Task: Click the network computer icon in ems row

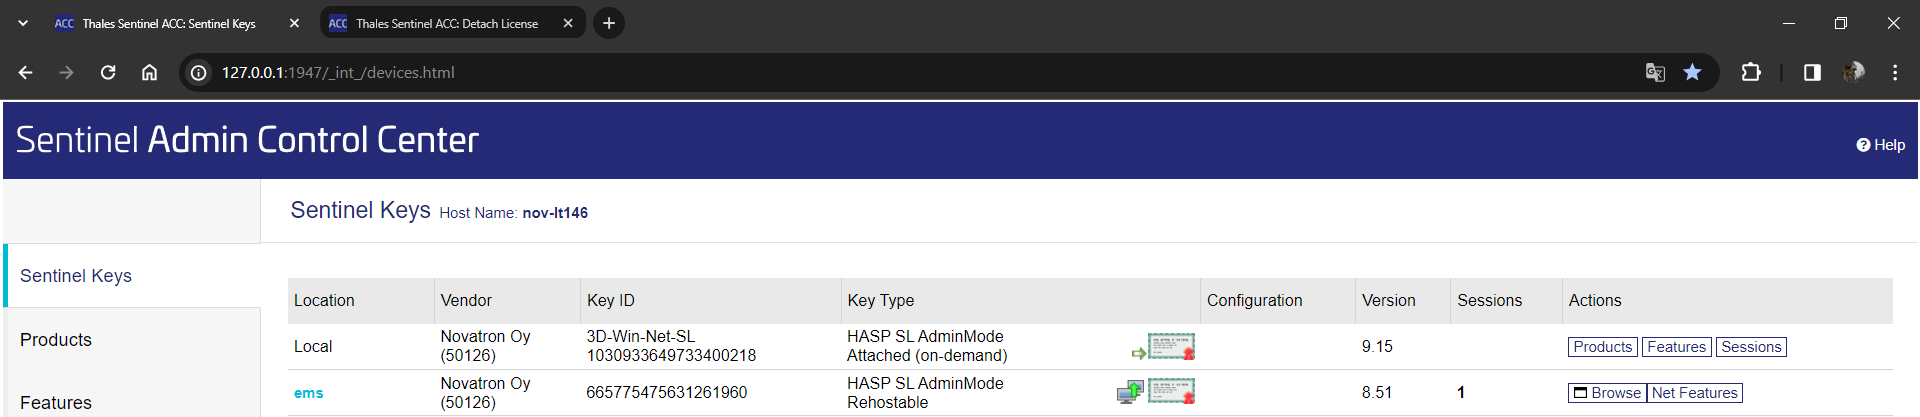Action: click(x=1130, y=392)
